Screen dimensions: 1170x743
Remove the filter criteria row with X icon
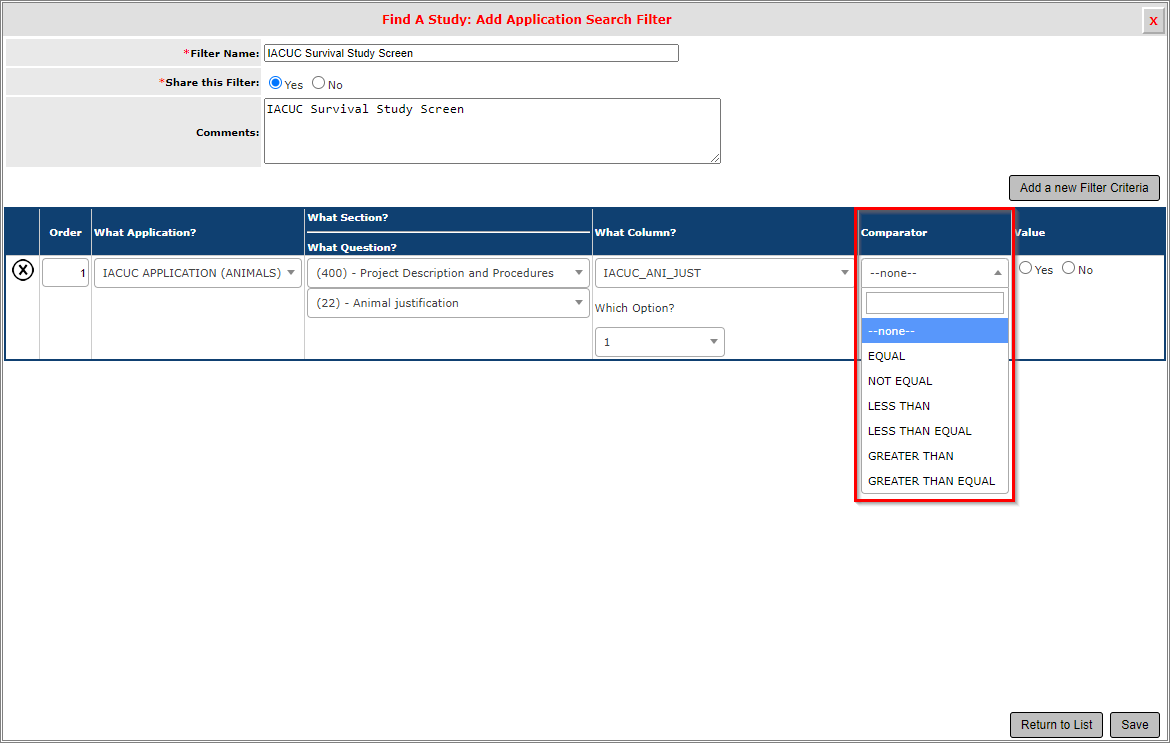[x=23, y=270]
